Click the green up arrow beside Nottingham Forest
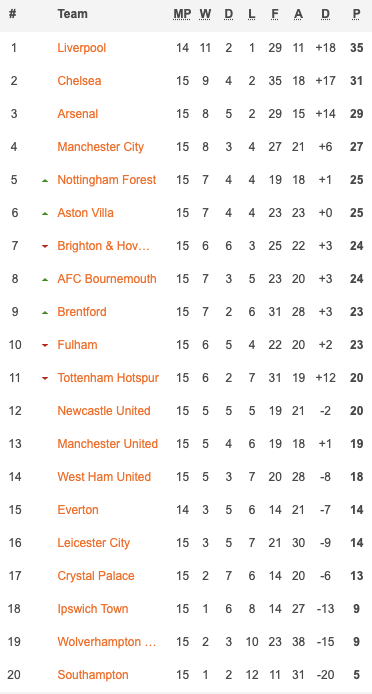 pyautogui.click(x=45, y=181)
